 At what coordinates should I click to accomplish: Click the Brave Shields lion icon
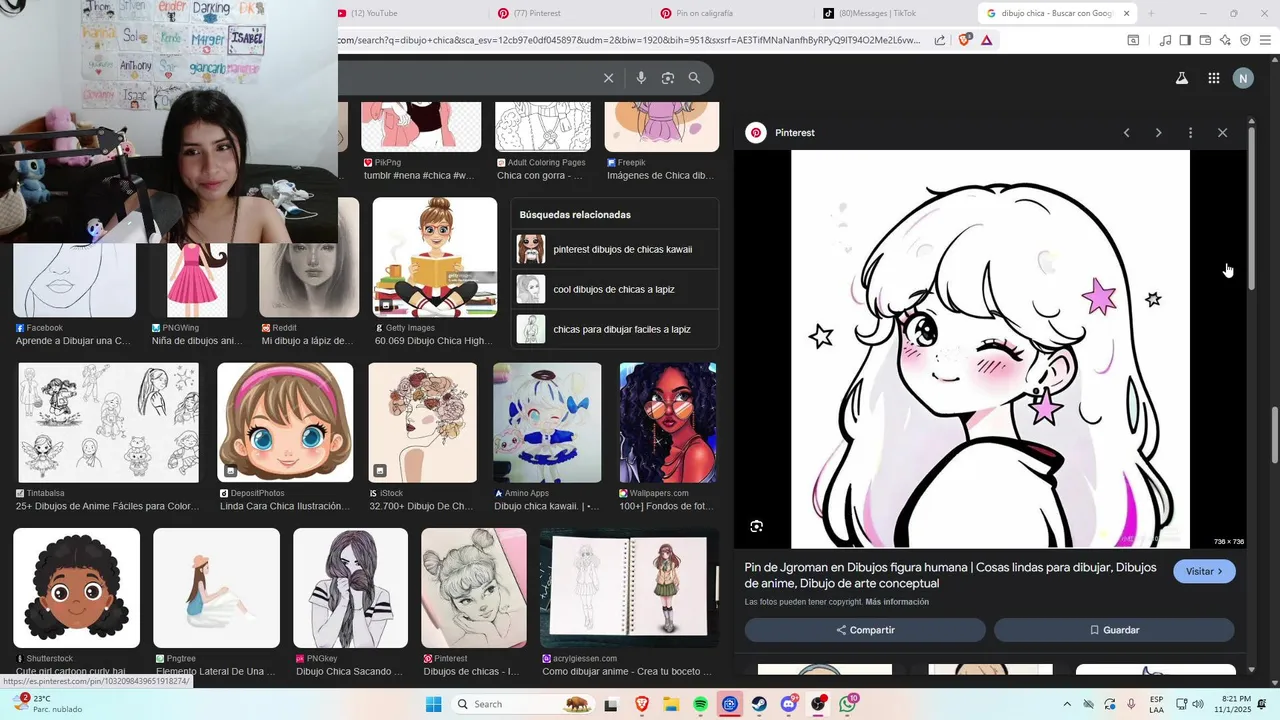pyautogui.click(x=964, y=40)
